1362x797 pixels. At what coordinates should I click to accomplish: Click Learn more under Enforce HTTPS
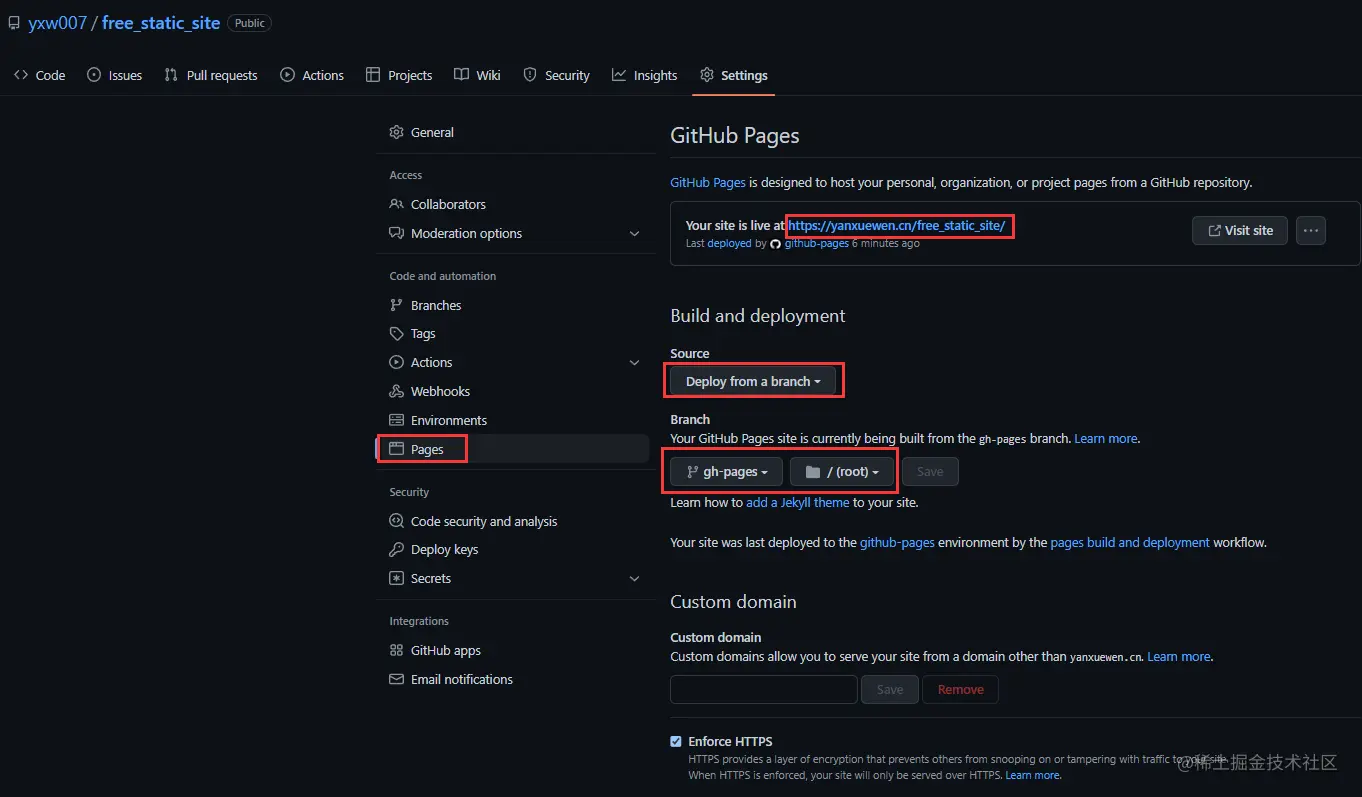(1033, 775)
